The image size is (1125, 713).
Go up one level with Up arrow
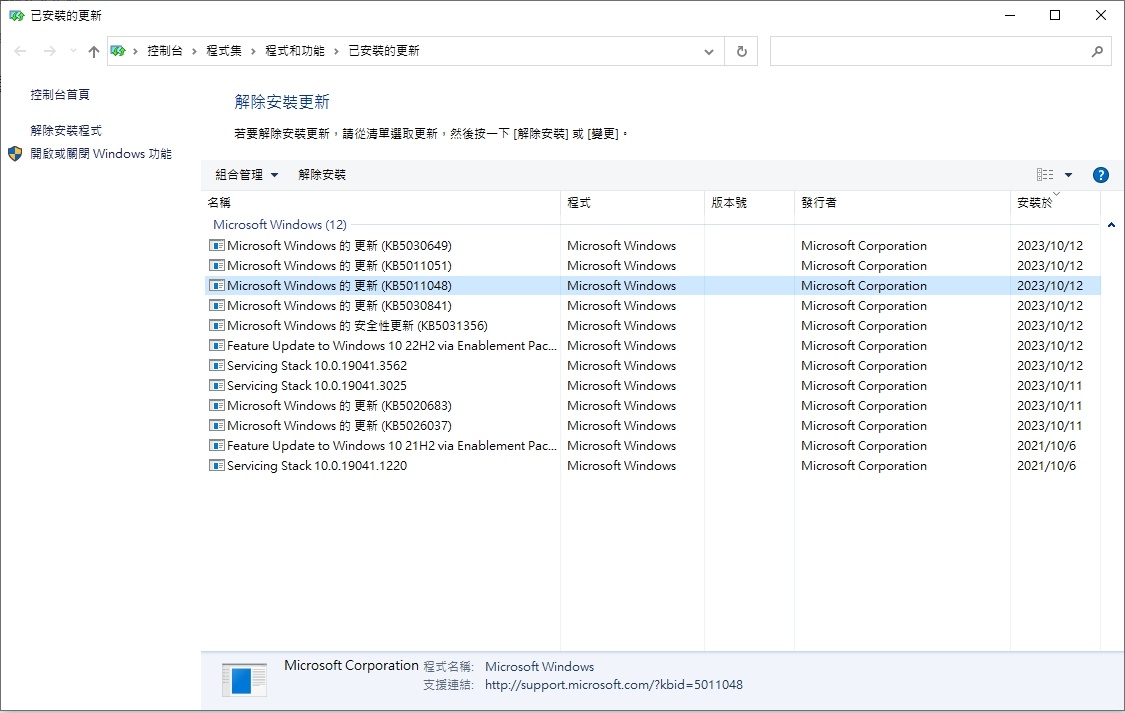tap(94, 51)
